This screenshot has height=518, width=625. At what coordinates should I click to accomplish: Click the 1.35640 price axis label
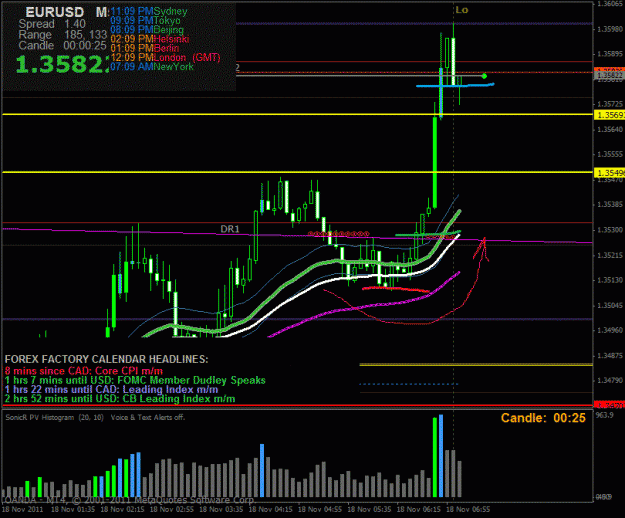609,130
